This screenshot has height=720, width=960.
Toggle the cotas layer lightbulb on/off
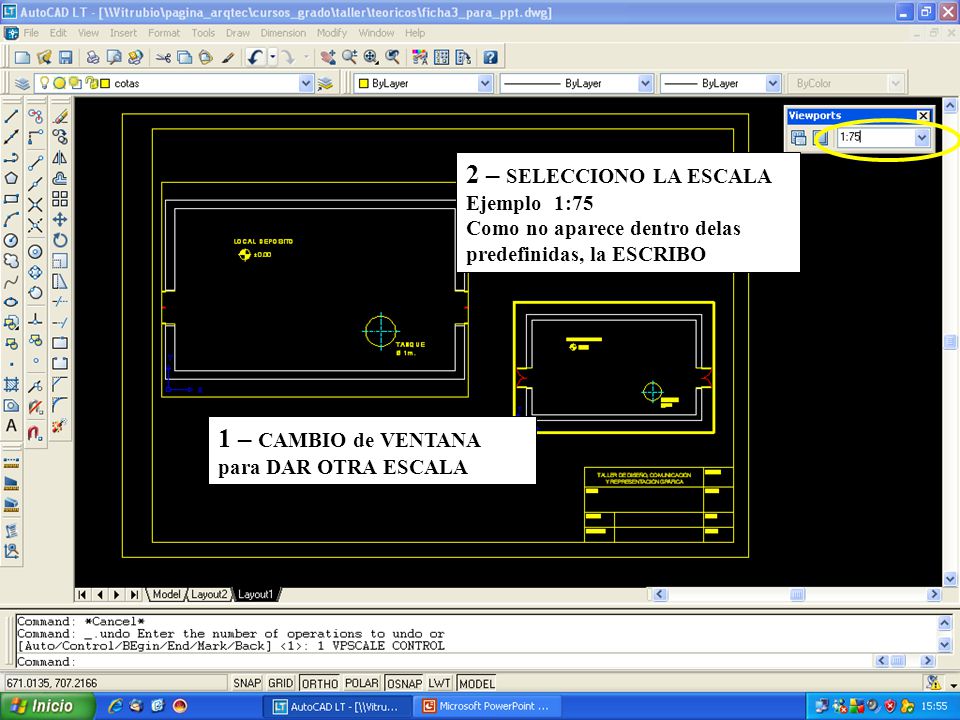tap(44, 83)
